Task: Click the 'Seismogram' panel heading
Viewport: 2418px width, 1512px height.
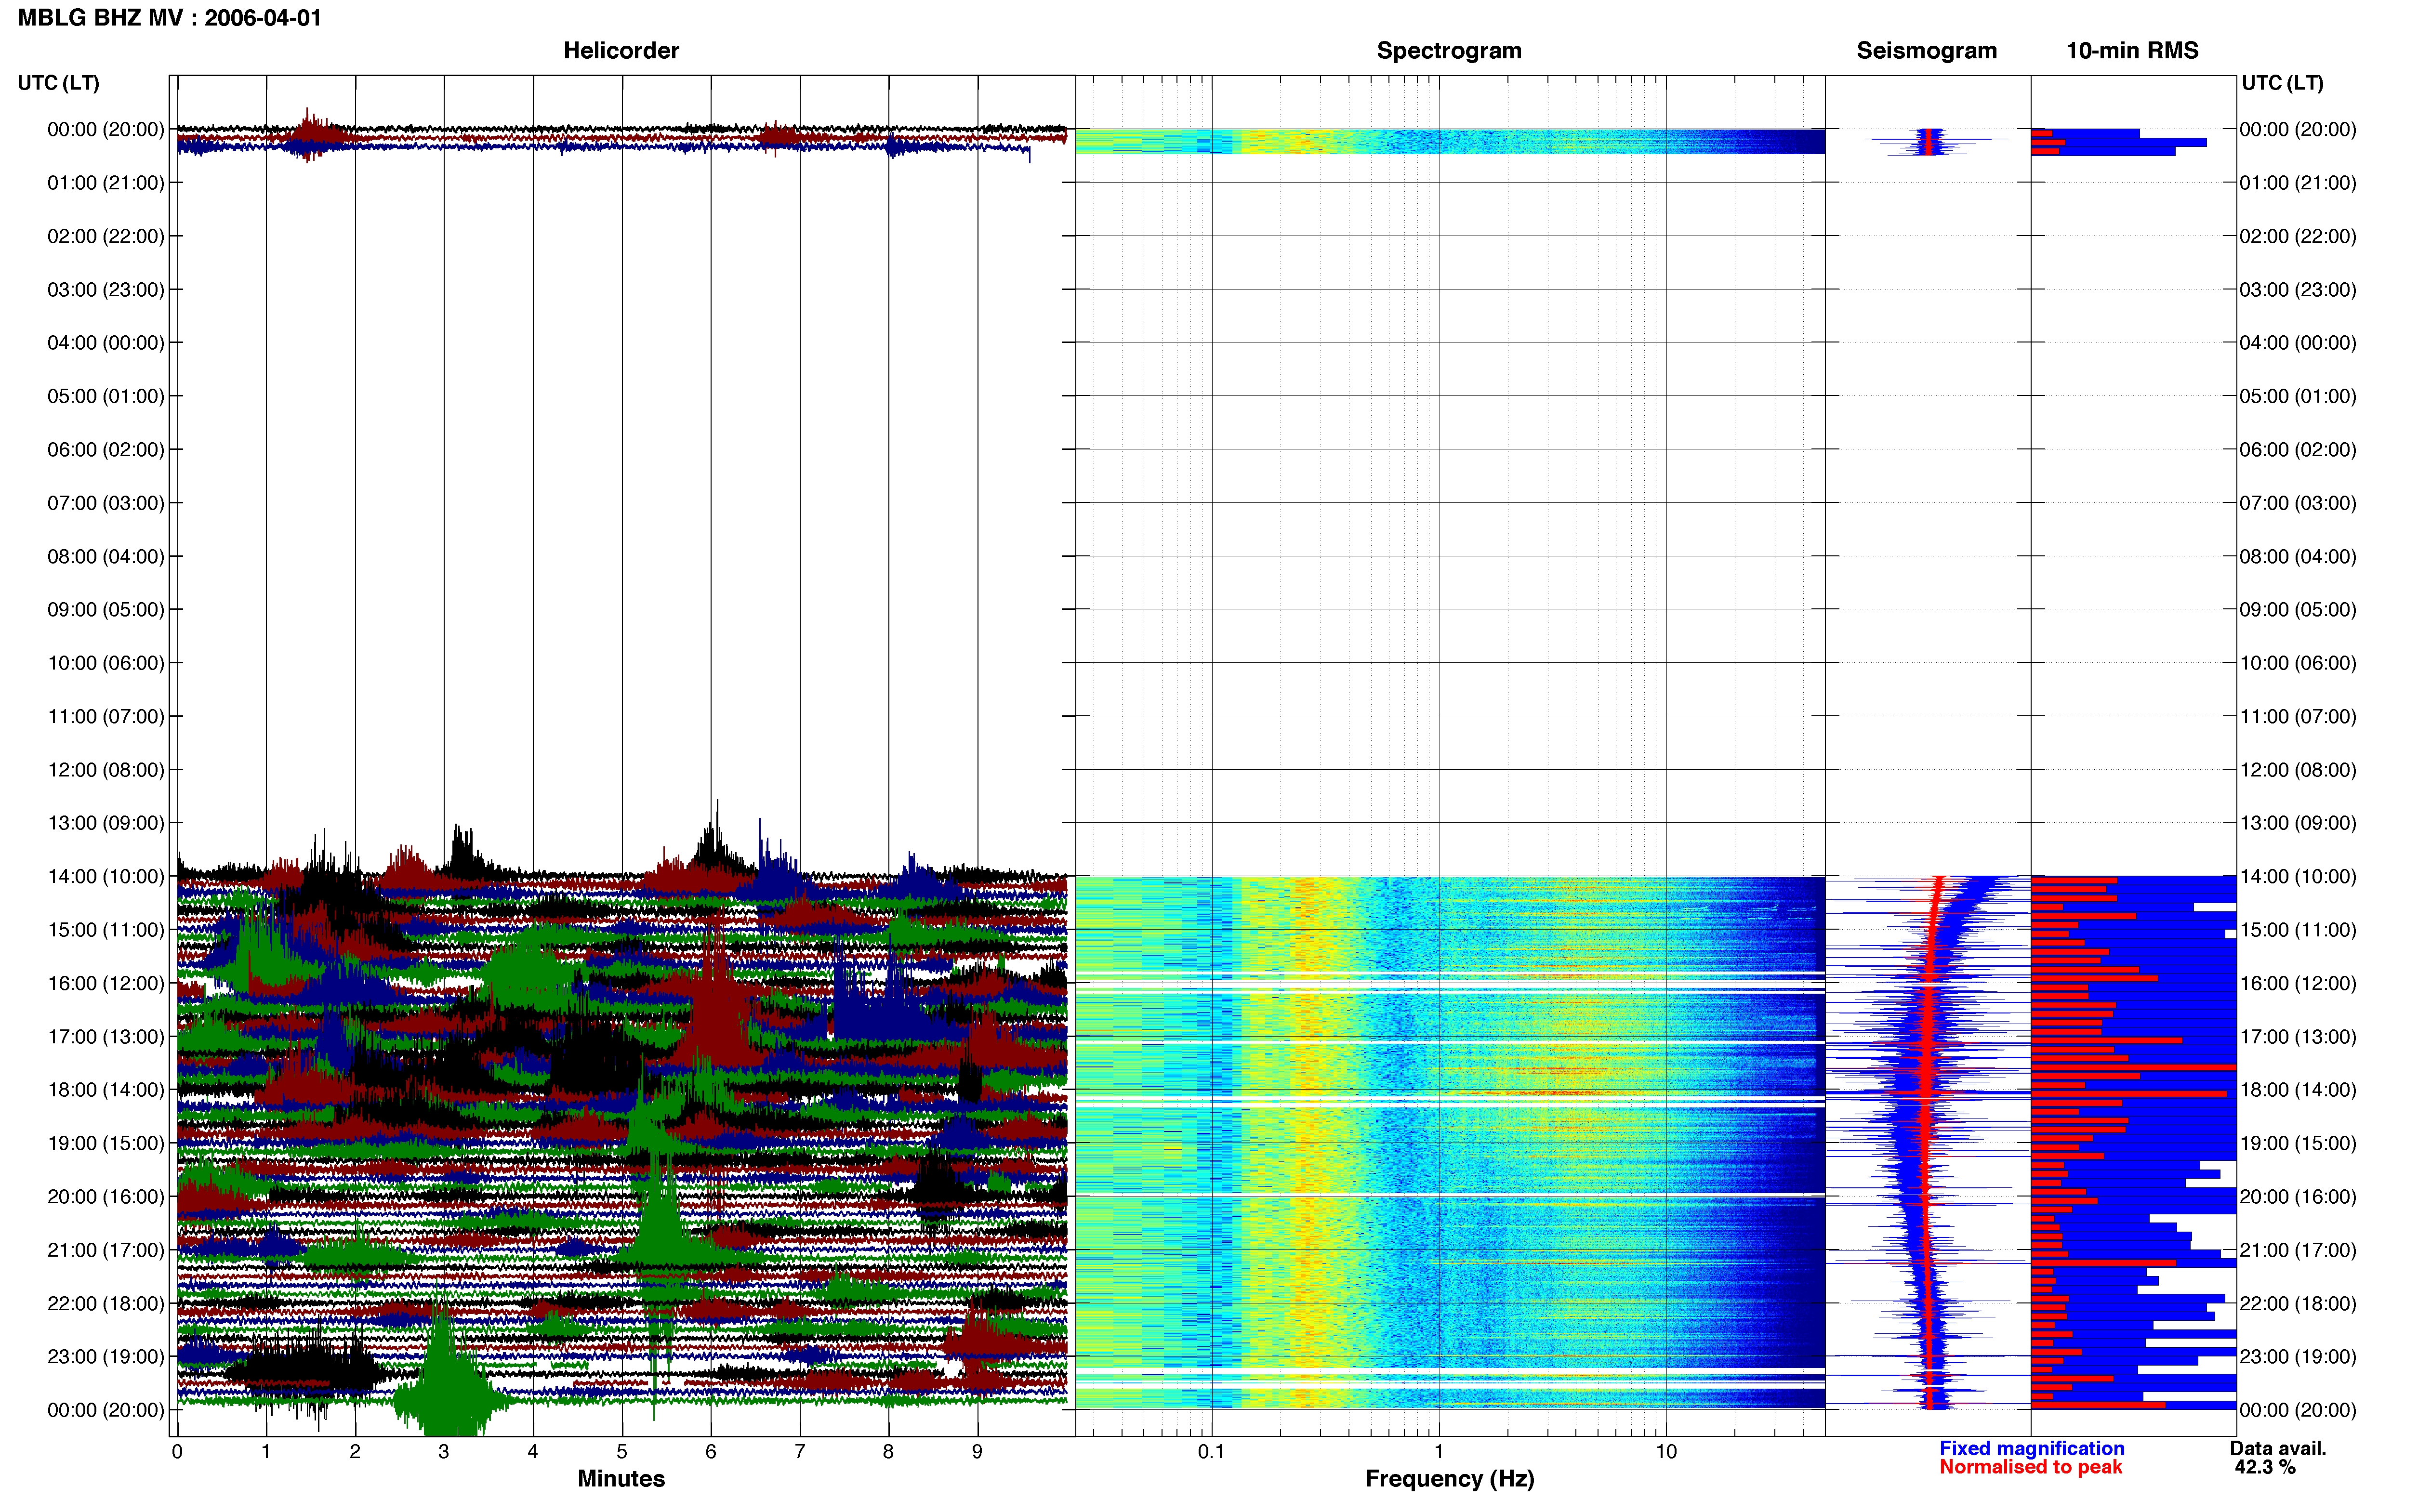Action: tap(1927, 51)
